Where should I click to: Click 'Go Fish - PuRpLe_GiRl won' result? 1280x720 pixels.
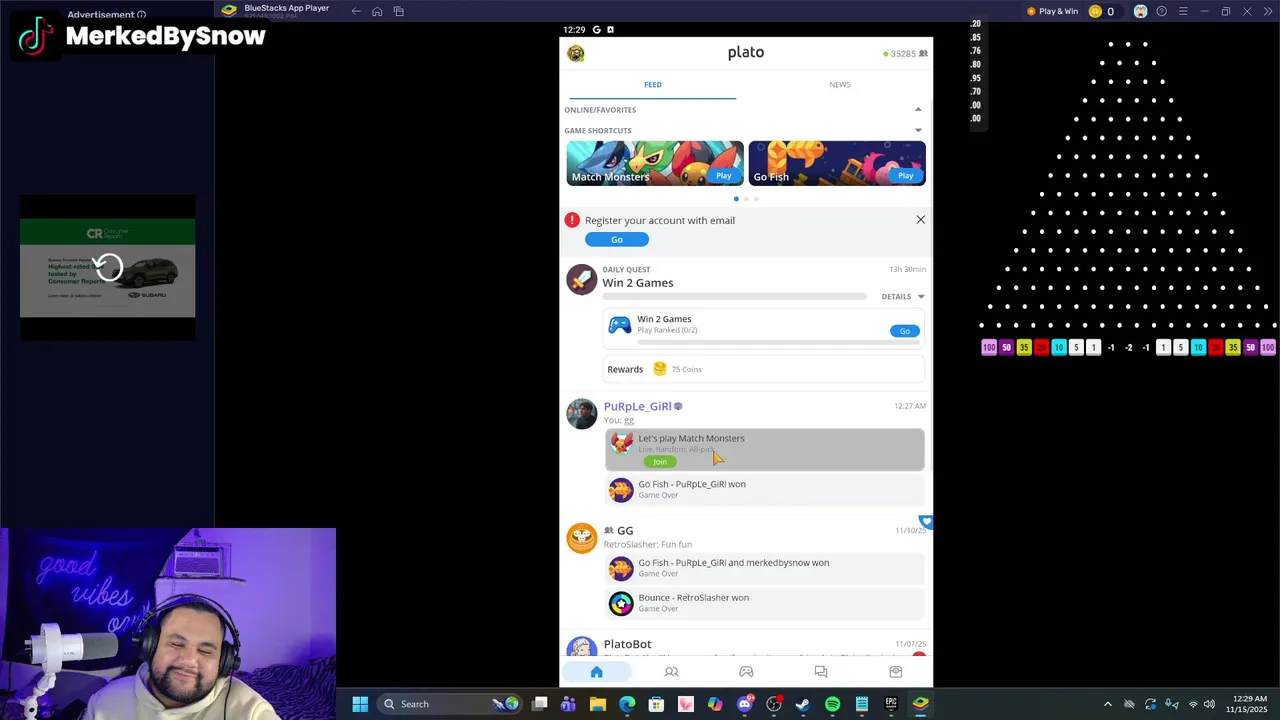764,489
